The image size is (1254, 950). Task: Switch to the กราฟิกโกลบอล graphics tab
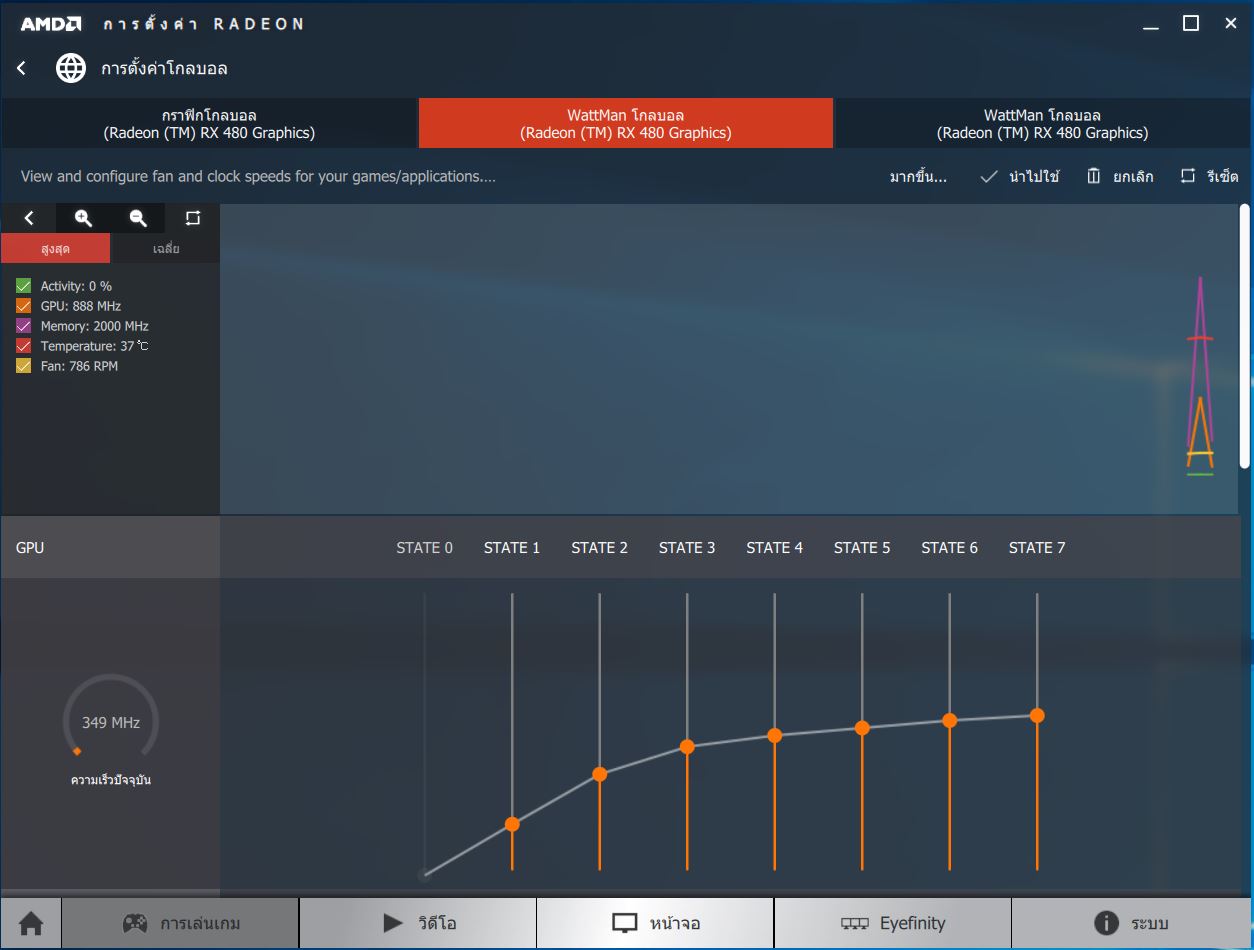click(209, 124)
